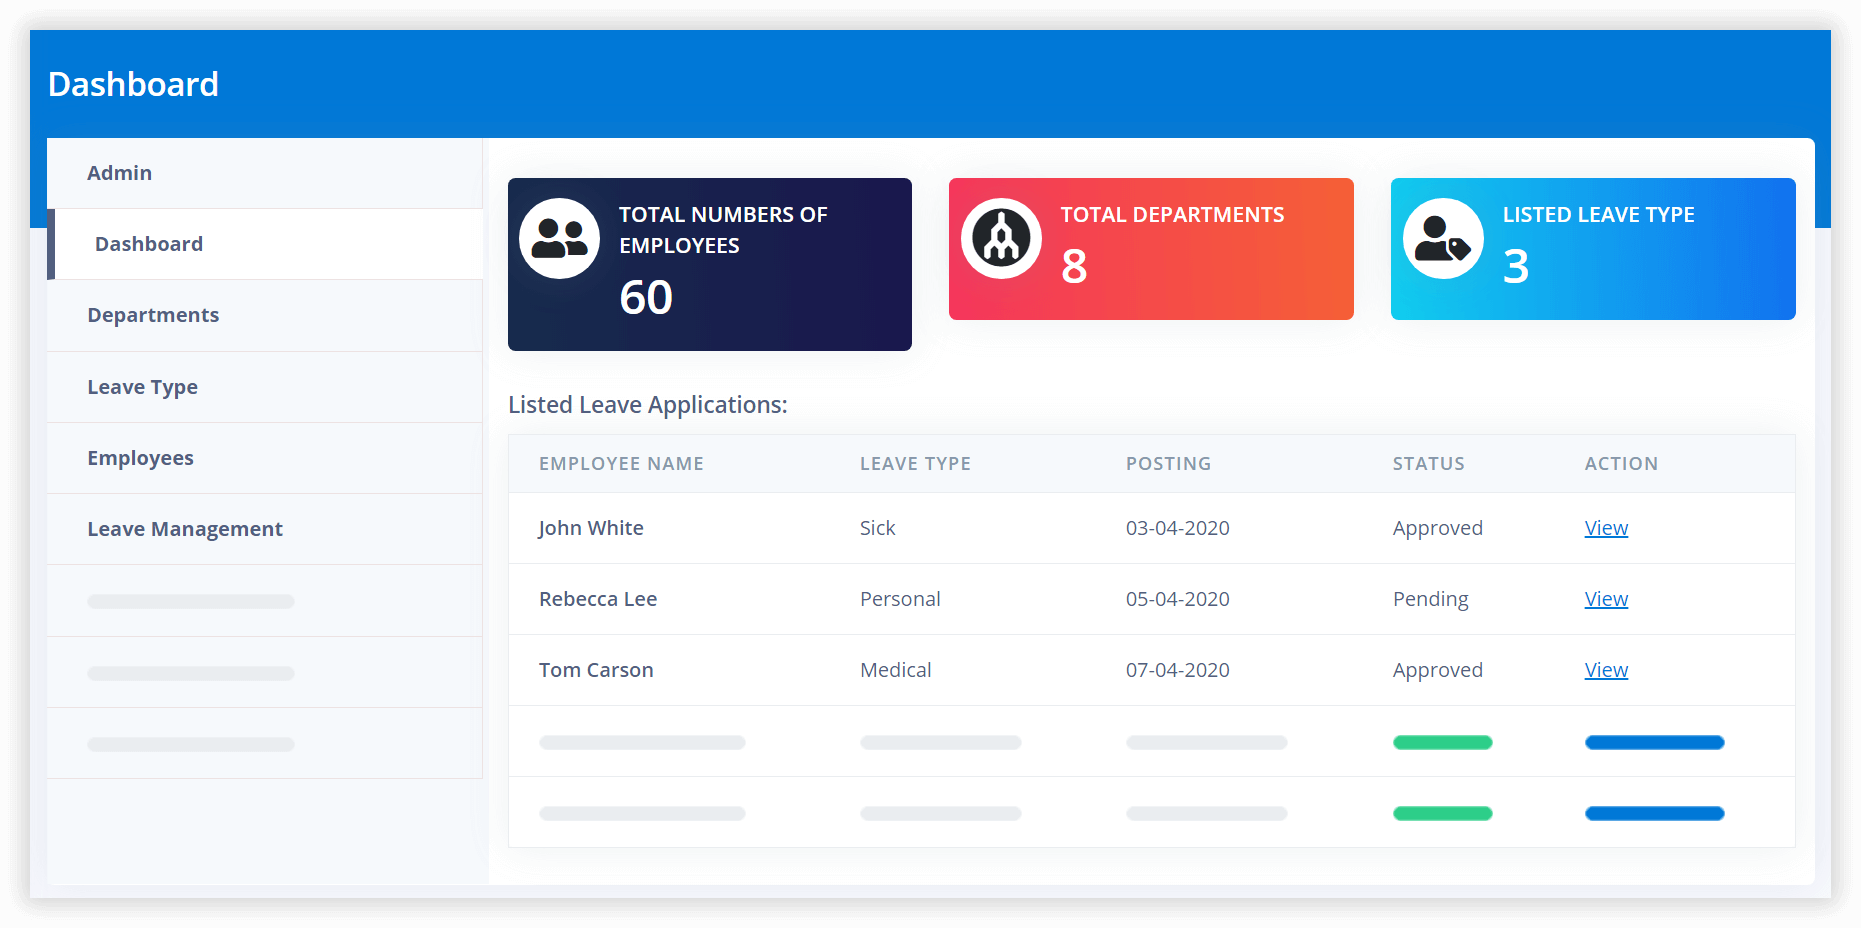Open Leave Type in the sidebar
Screen dimensions: 1861x928
[265, 387]
